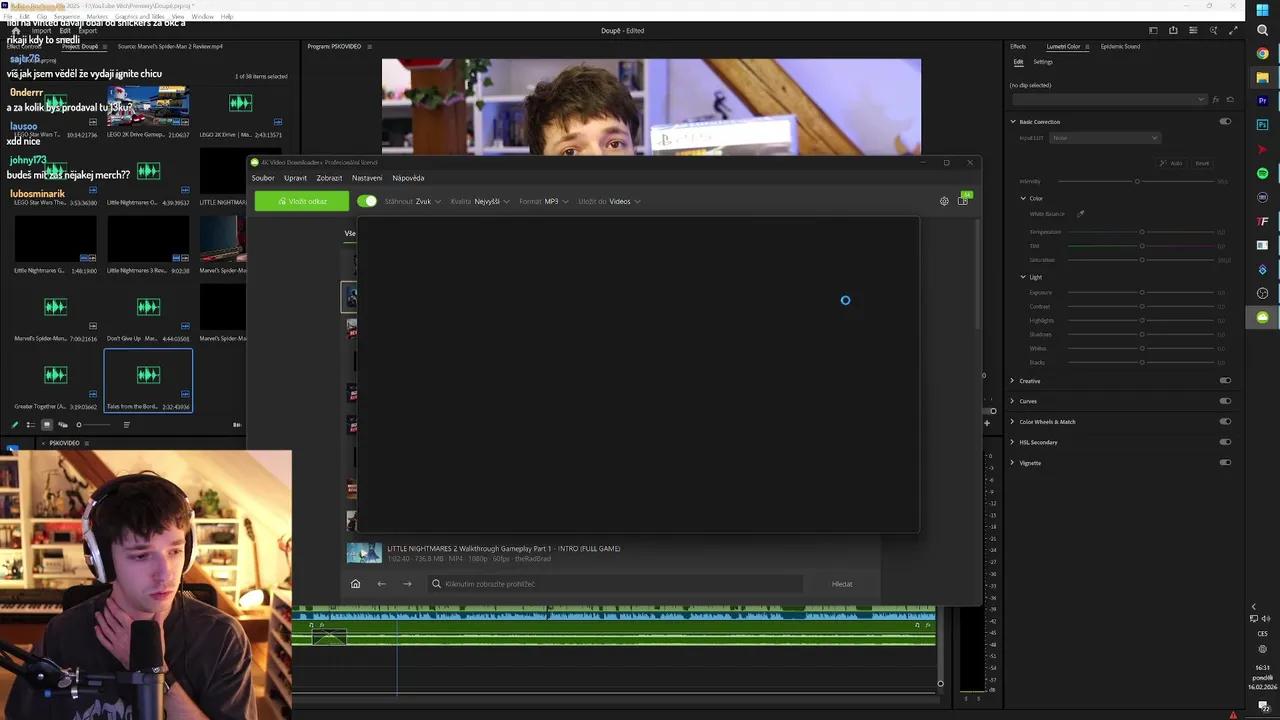
Task: Open the Format MP3 dropdown
Action: pyautogui.click(x=544, y=201)
